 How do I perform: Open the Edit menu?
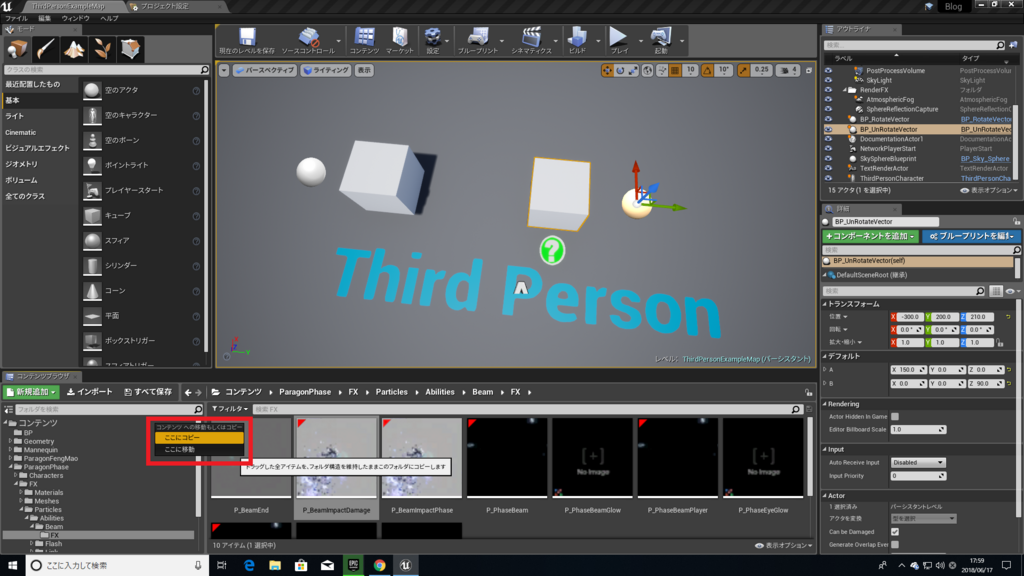(44, 18)
